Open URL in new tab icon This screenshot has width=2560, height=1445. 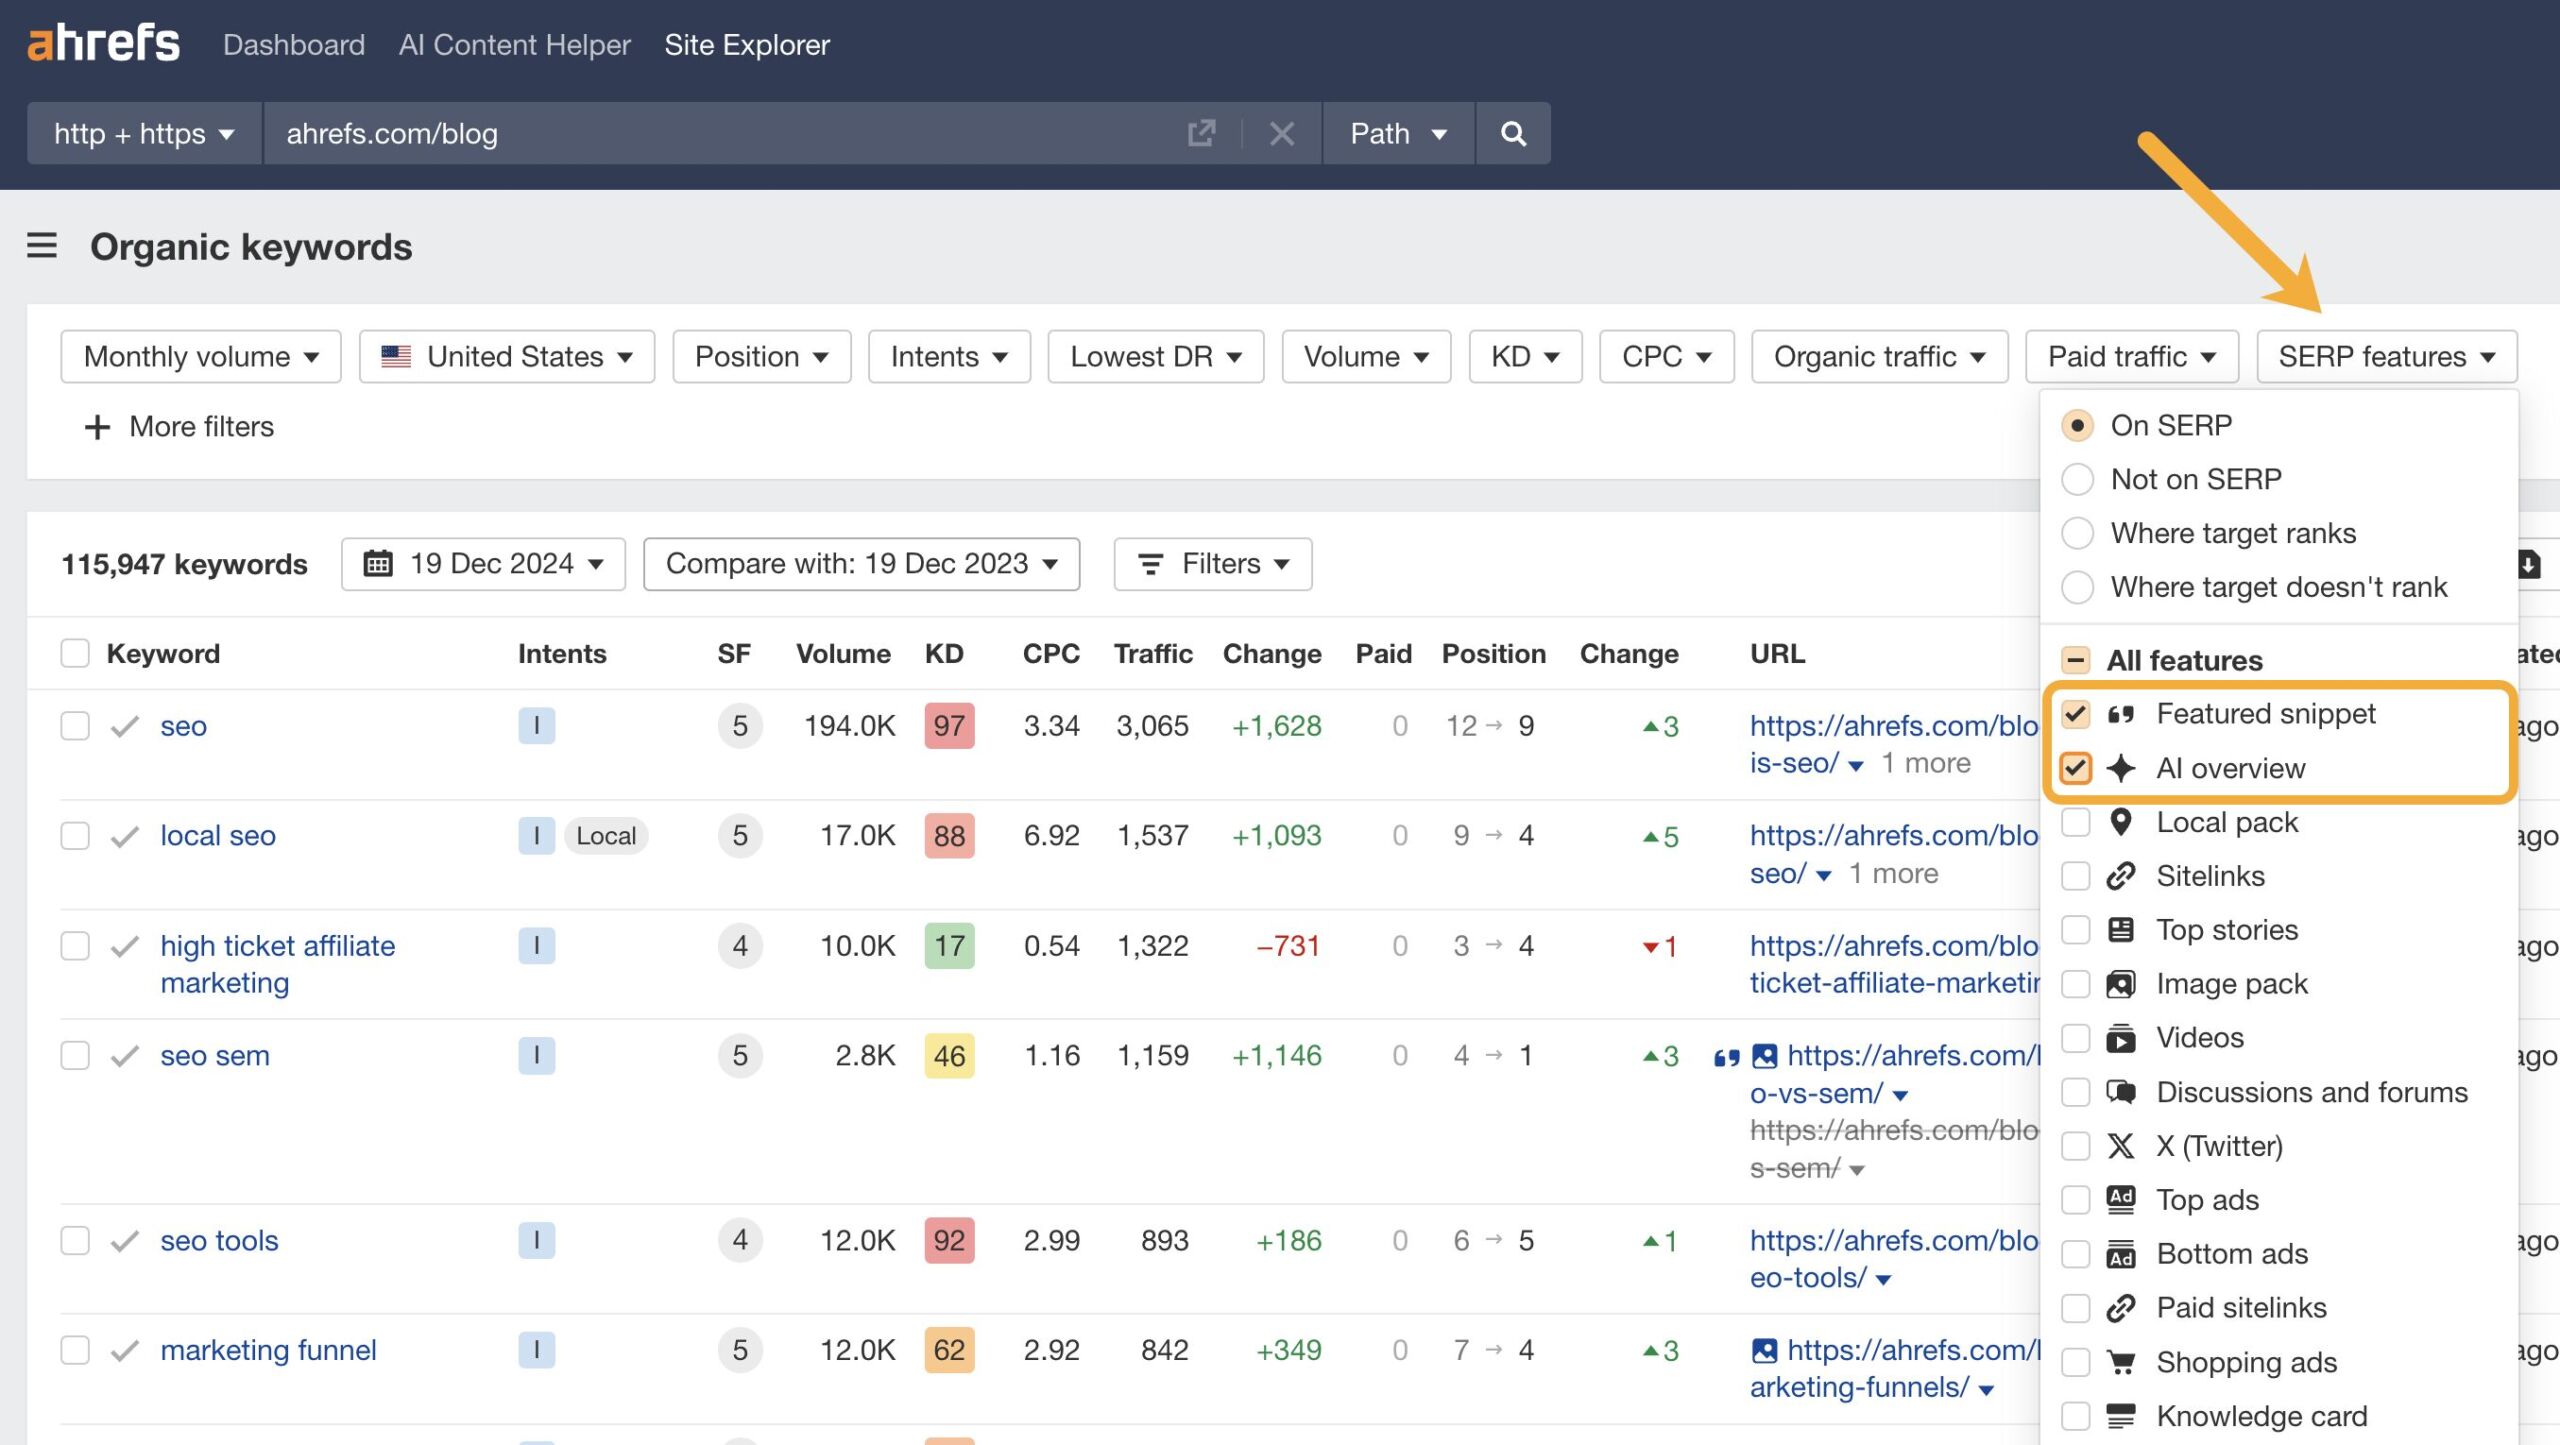pos(1201,133)
